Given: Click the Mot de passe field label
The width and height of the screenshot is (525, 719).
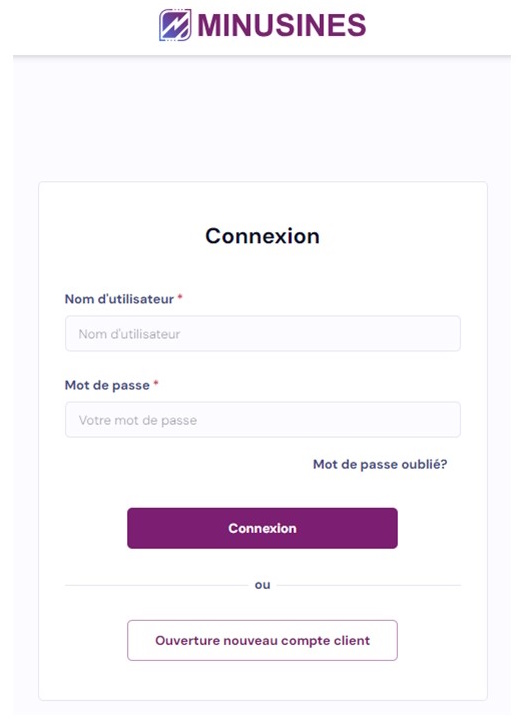Looking at the screenshot, I should (107, 385).
